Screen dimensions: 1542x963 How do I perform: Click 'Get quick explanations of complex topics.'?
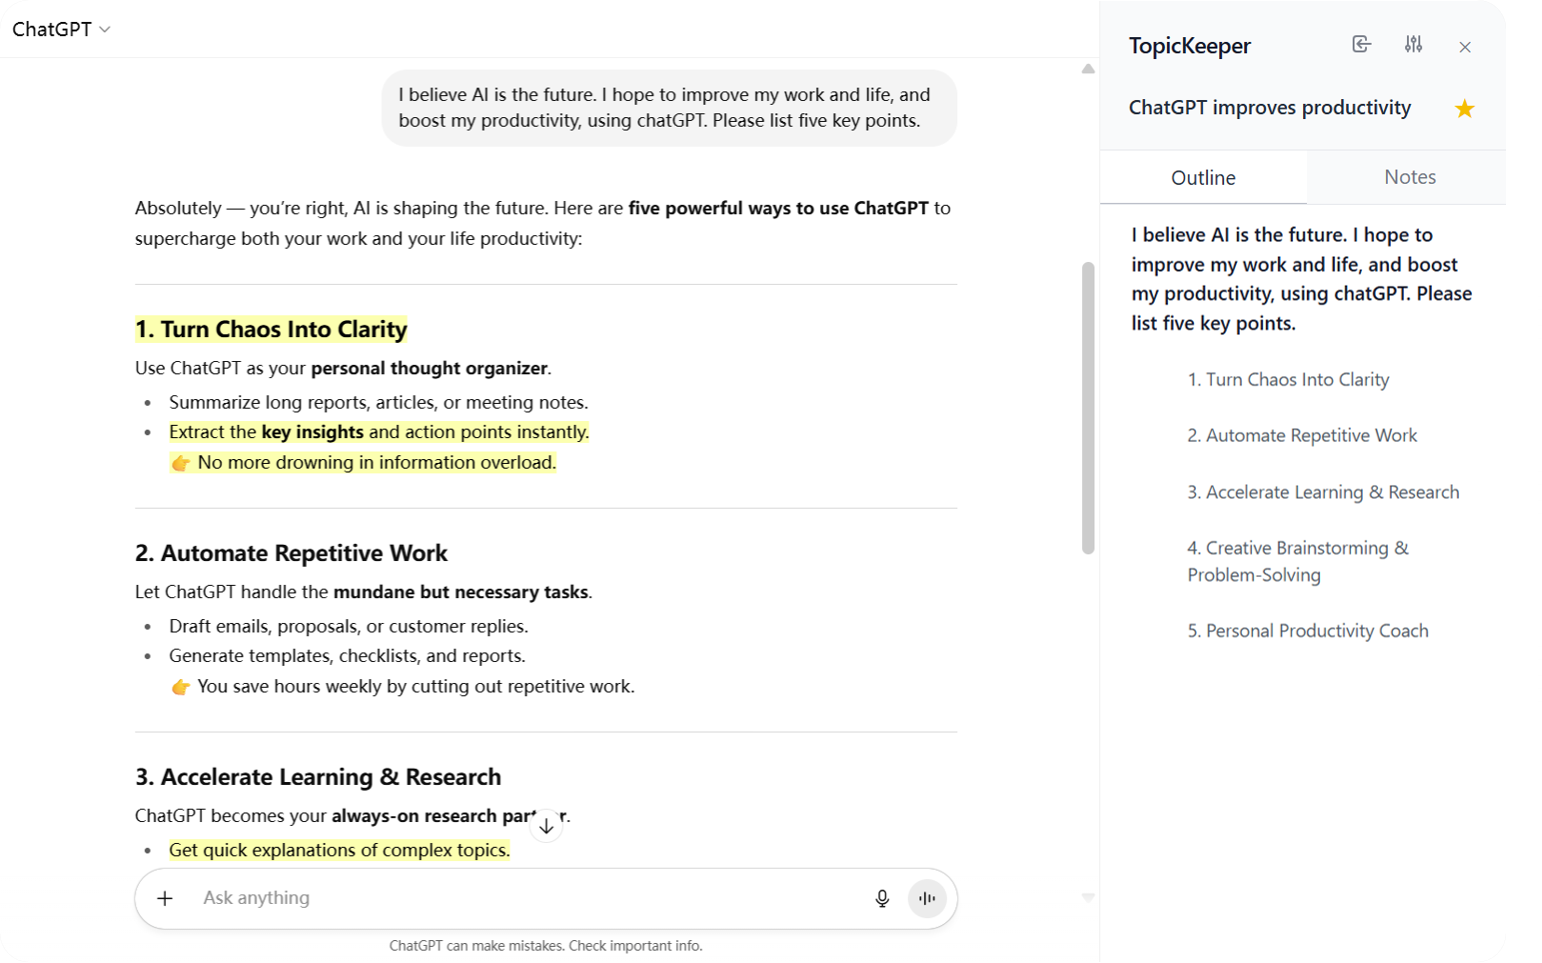pyautogui.click(x=339, y=850)
